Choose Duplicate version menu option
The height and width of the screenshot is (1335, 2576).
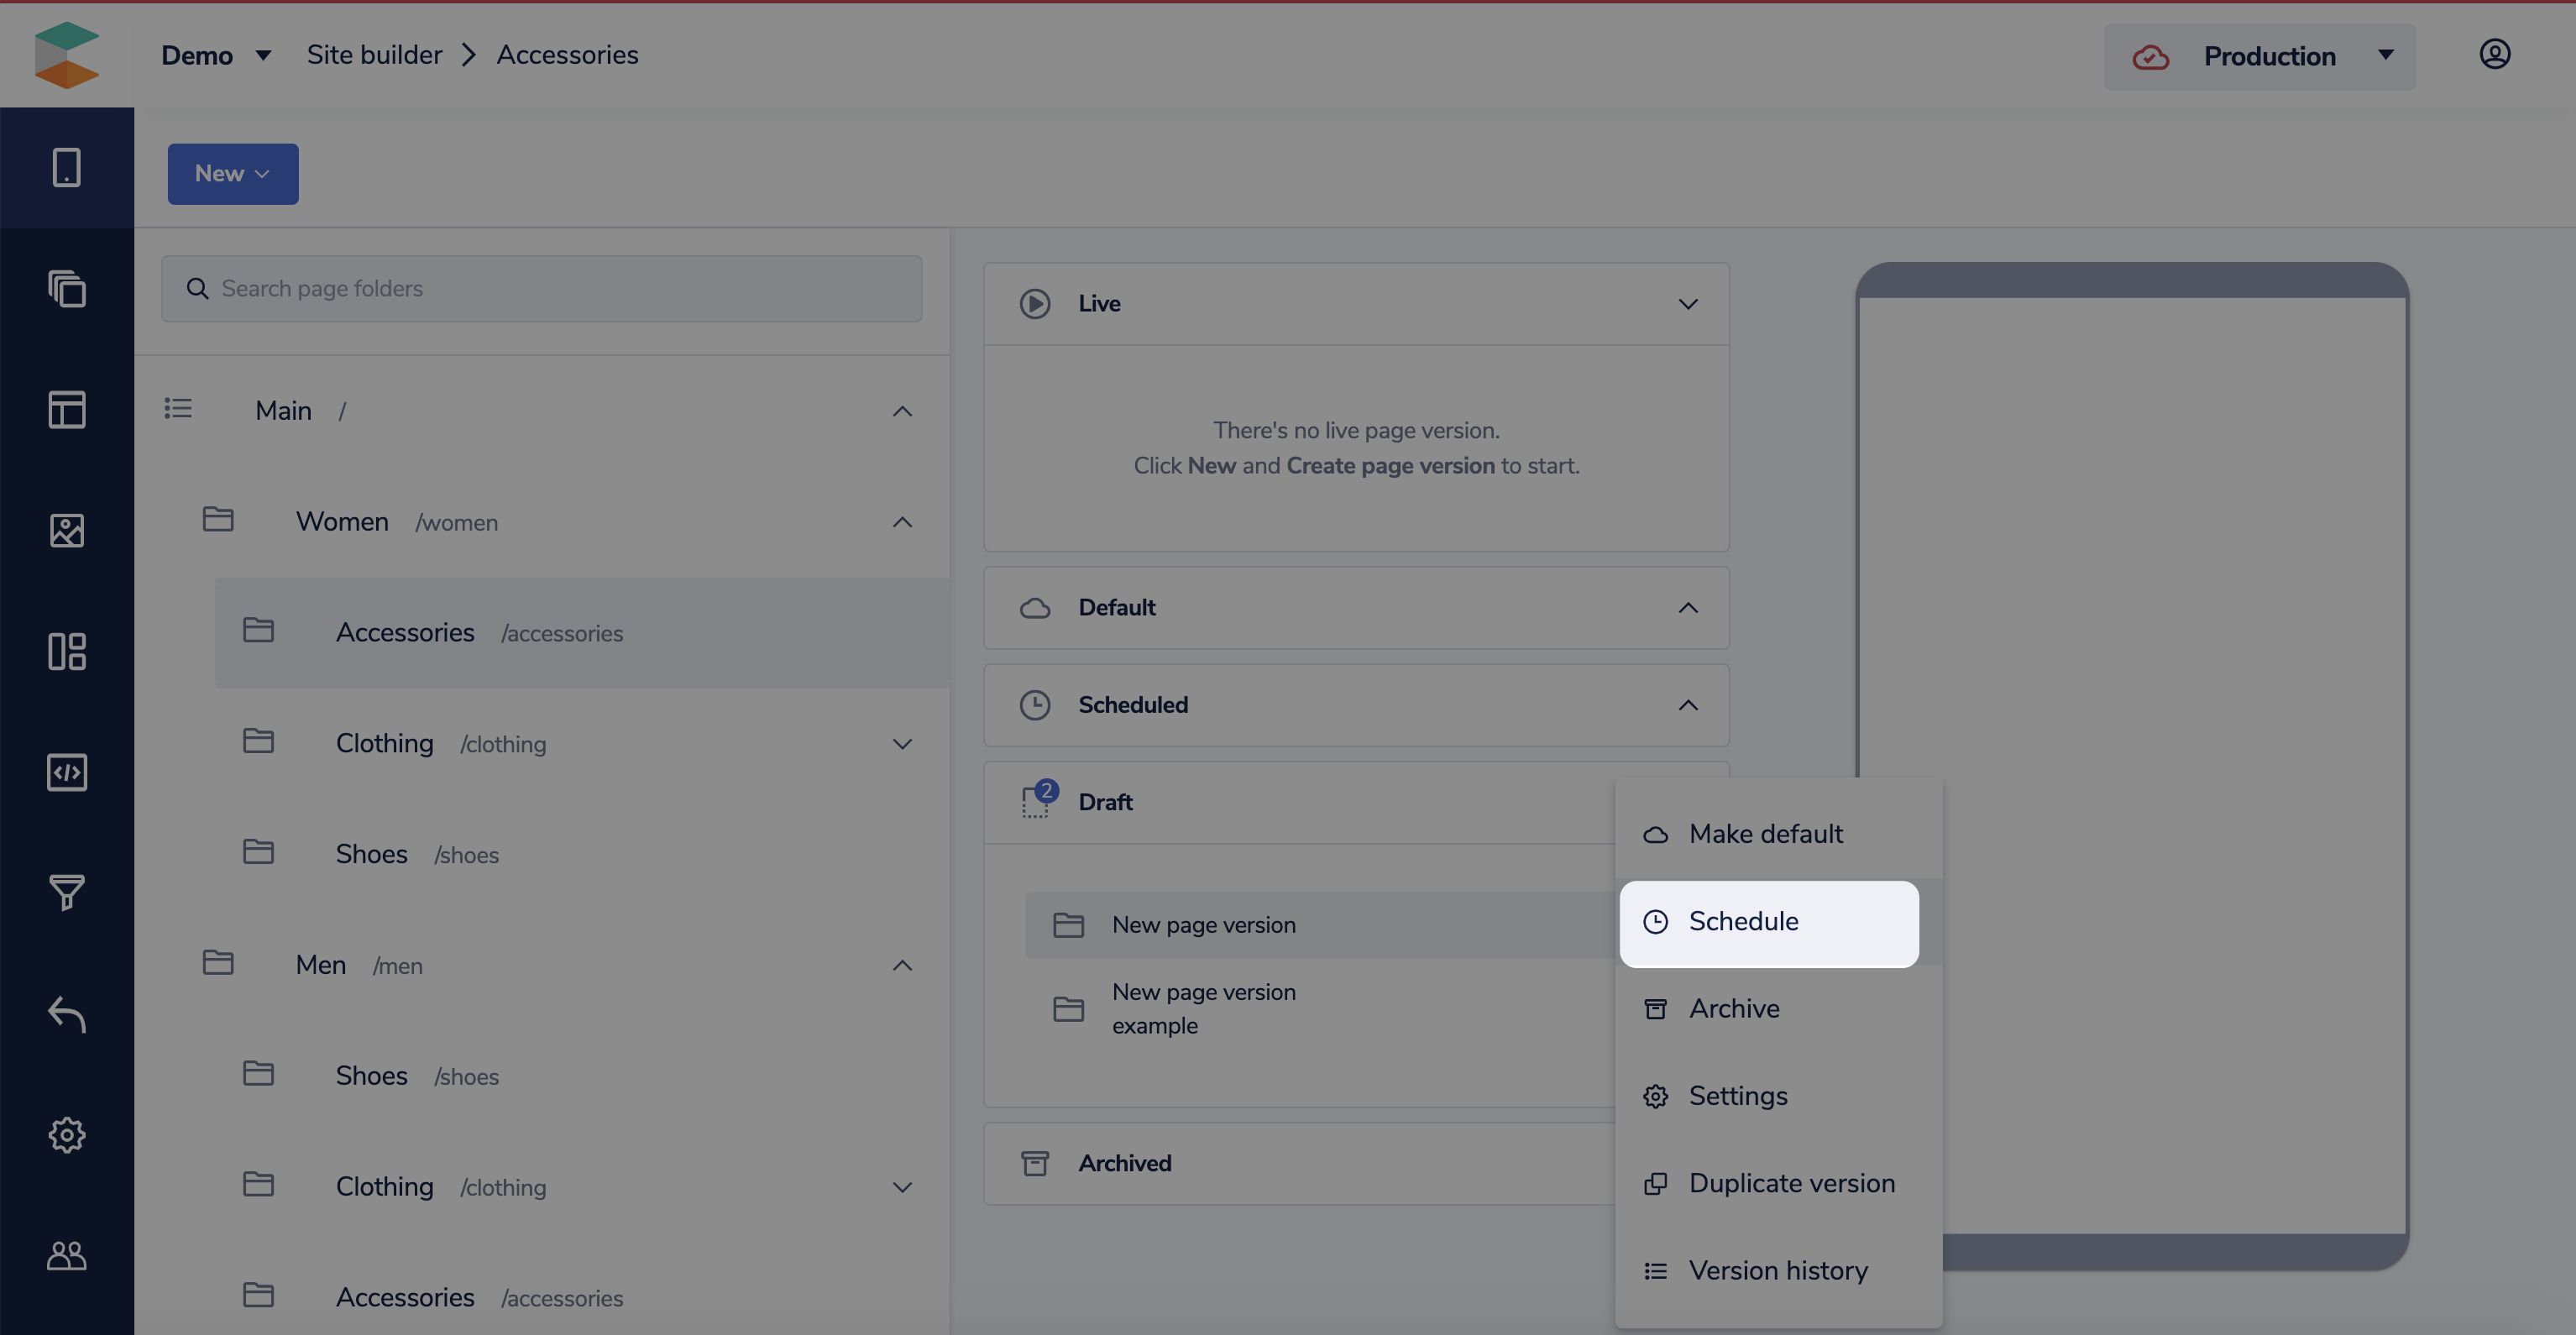click(1790, 1183)
